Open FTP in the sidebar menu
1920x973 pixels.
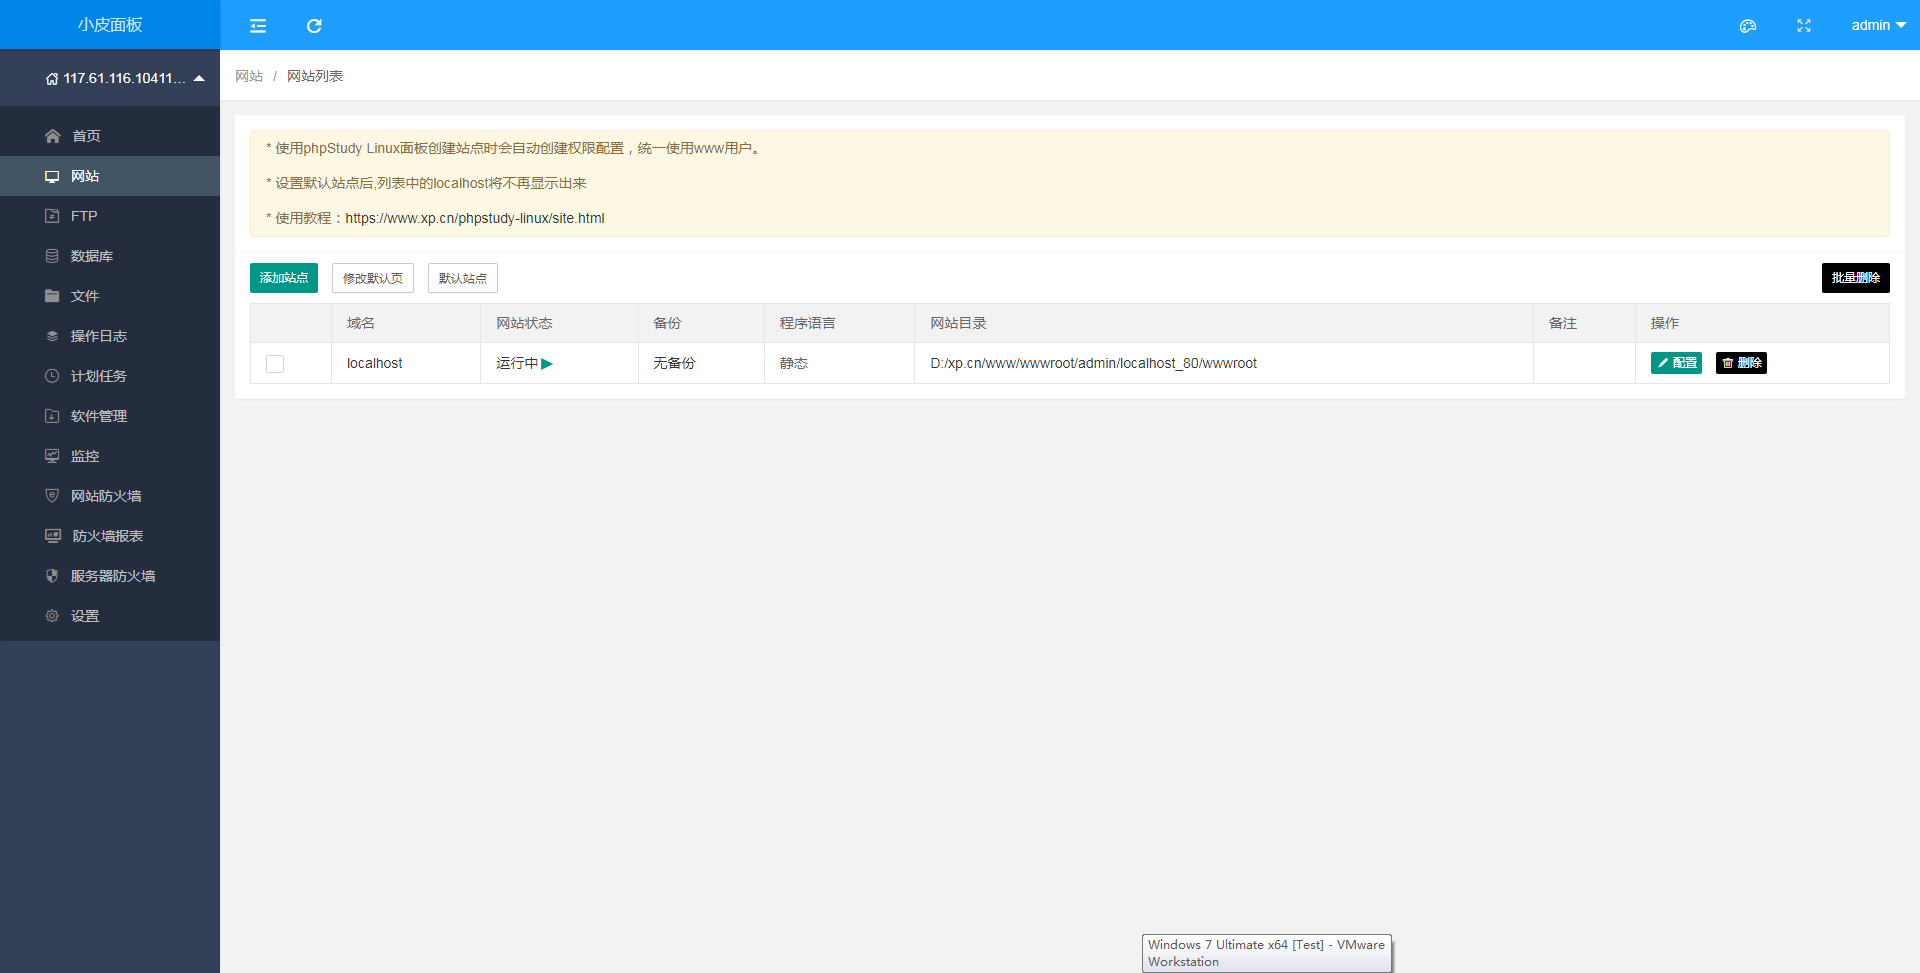84,216
